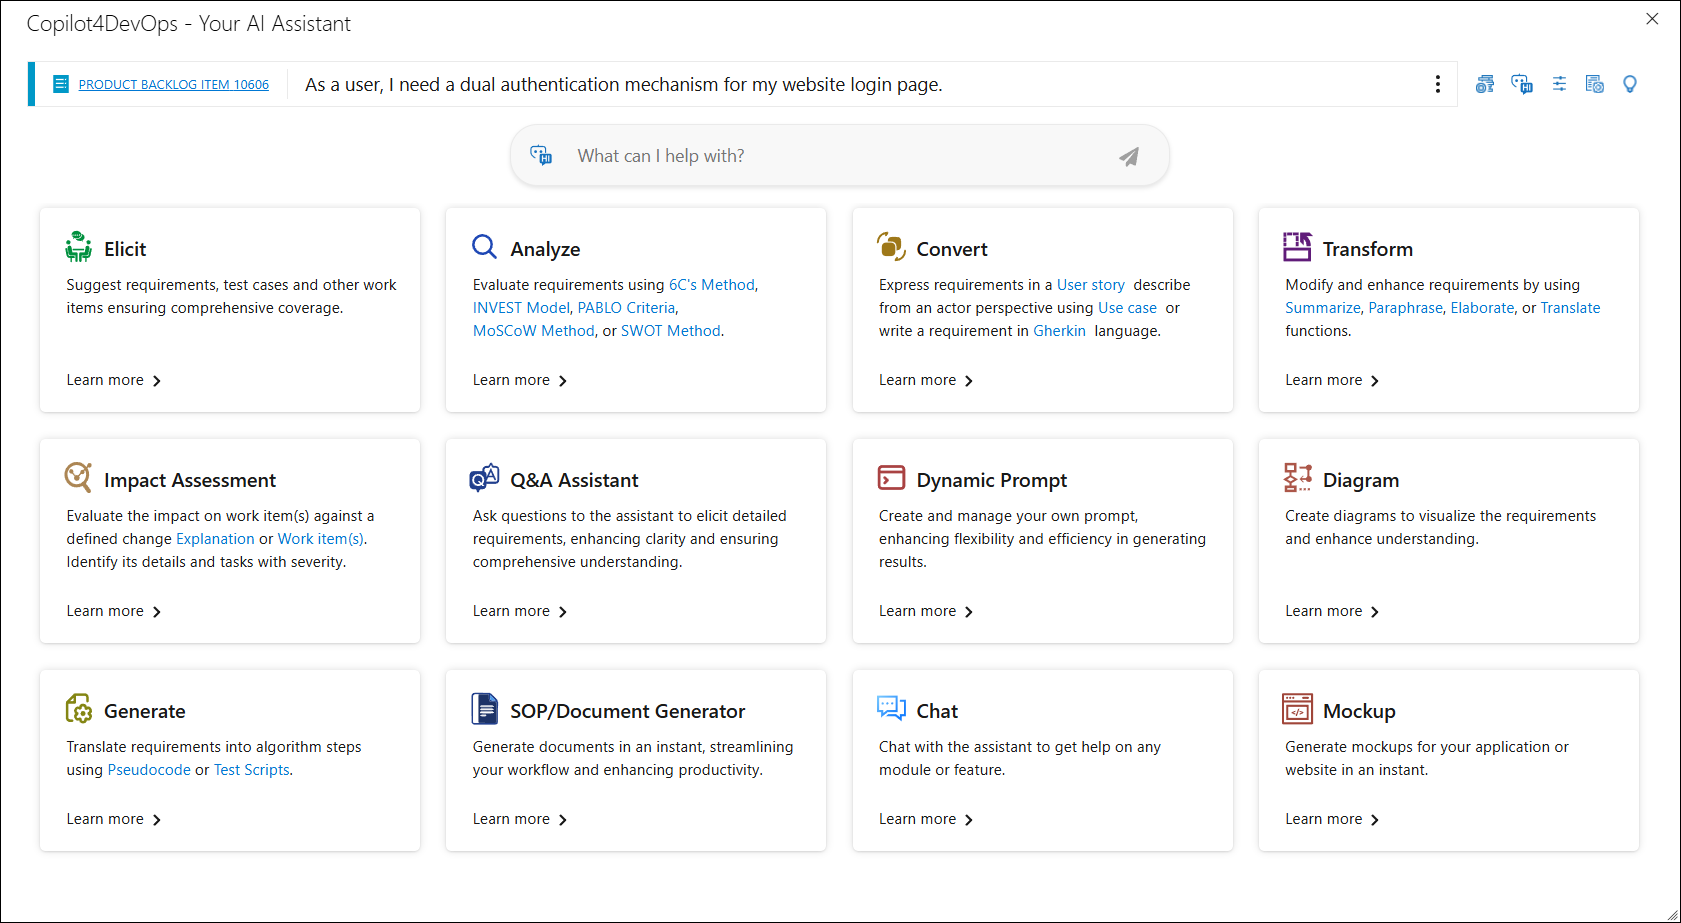
Task: Open the Work item(s) link
Action: point(321,539)
